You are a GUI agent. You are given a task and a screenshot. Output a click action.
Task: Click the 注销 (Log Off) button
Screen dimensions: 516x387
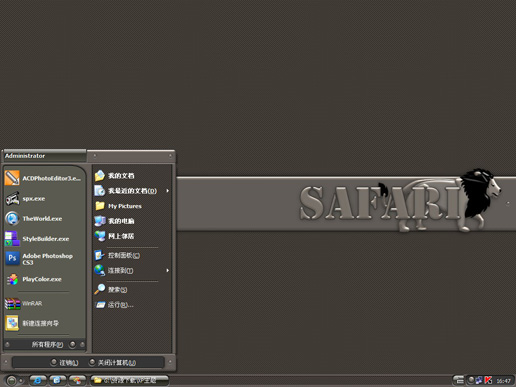point(64,362)
